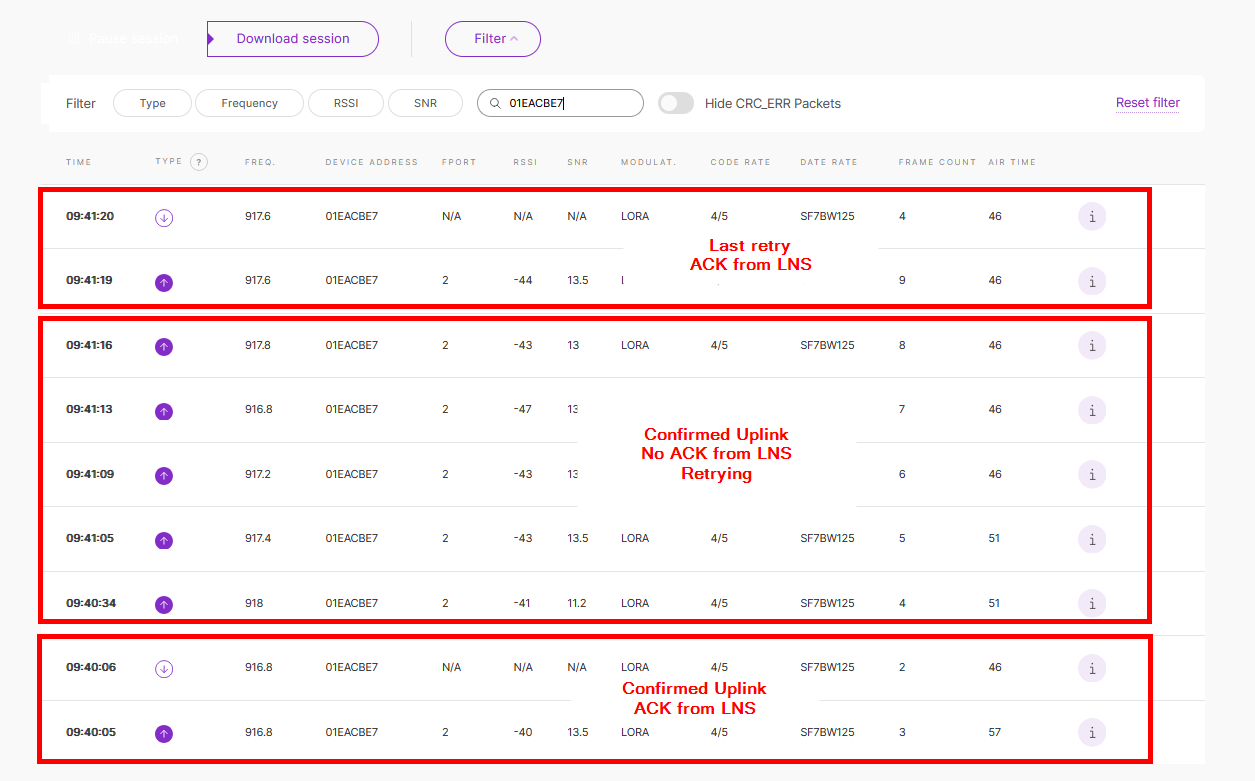
Task: Select the RSSI filter pill
Action: click(x=345, y=103)
